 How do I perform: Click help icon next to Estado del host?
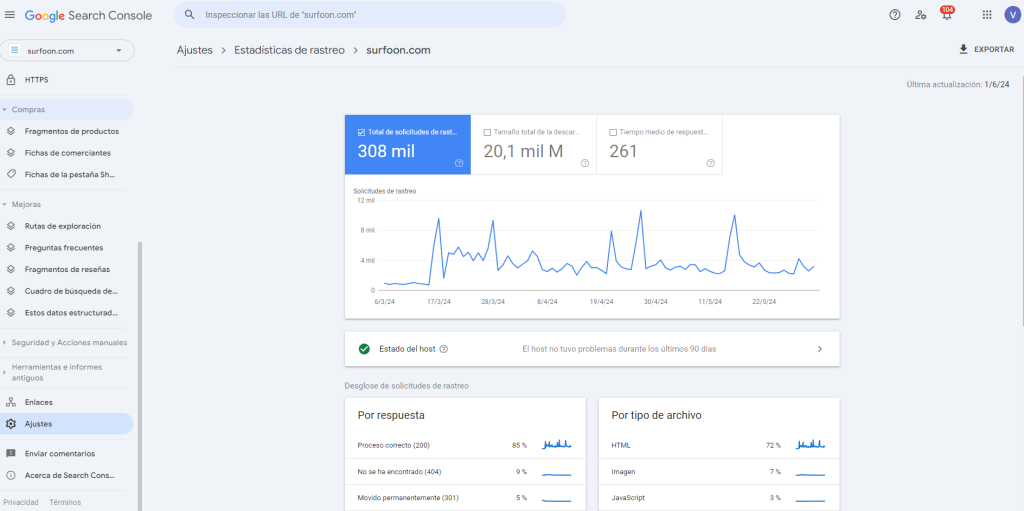click(x=443, y=349)
